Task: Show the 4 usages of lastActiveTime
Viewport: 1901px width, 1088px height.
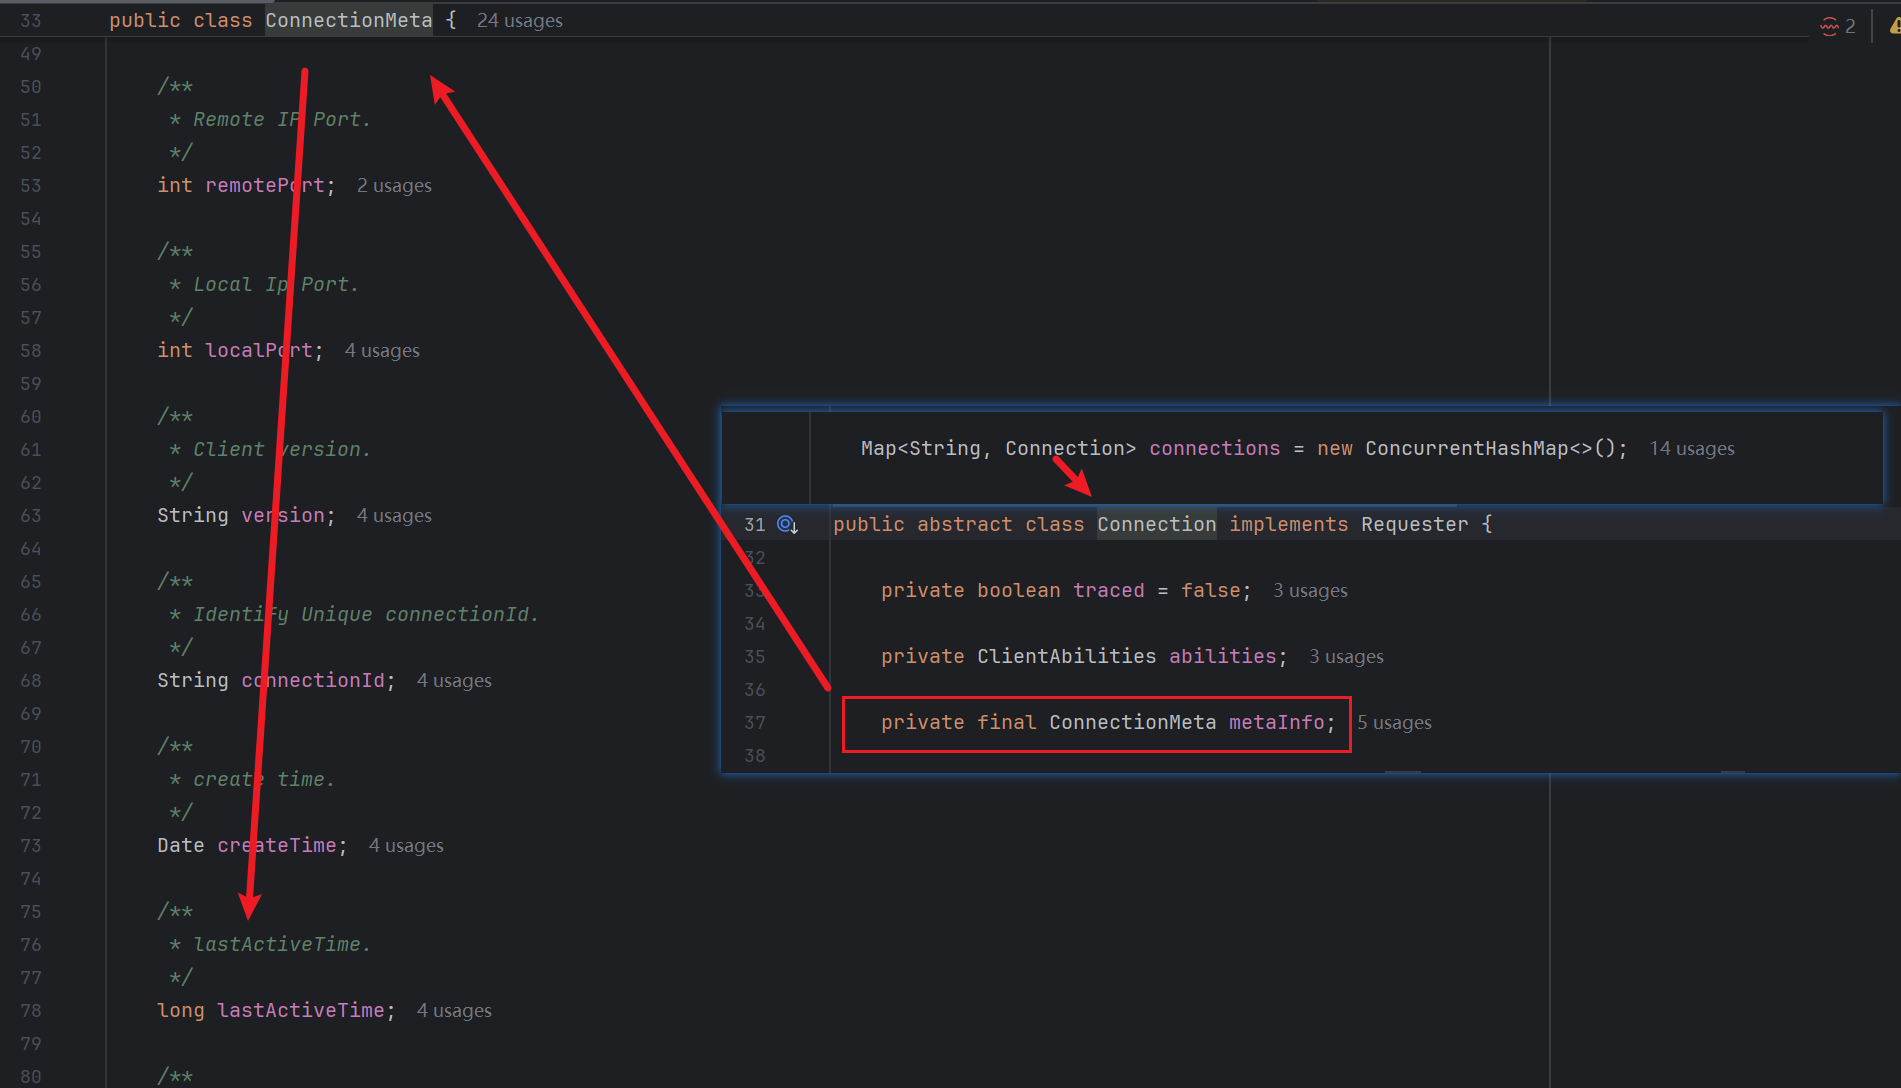Action: 454,1011
